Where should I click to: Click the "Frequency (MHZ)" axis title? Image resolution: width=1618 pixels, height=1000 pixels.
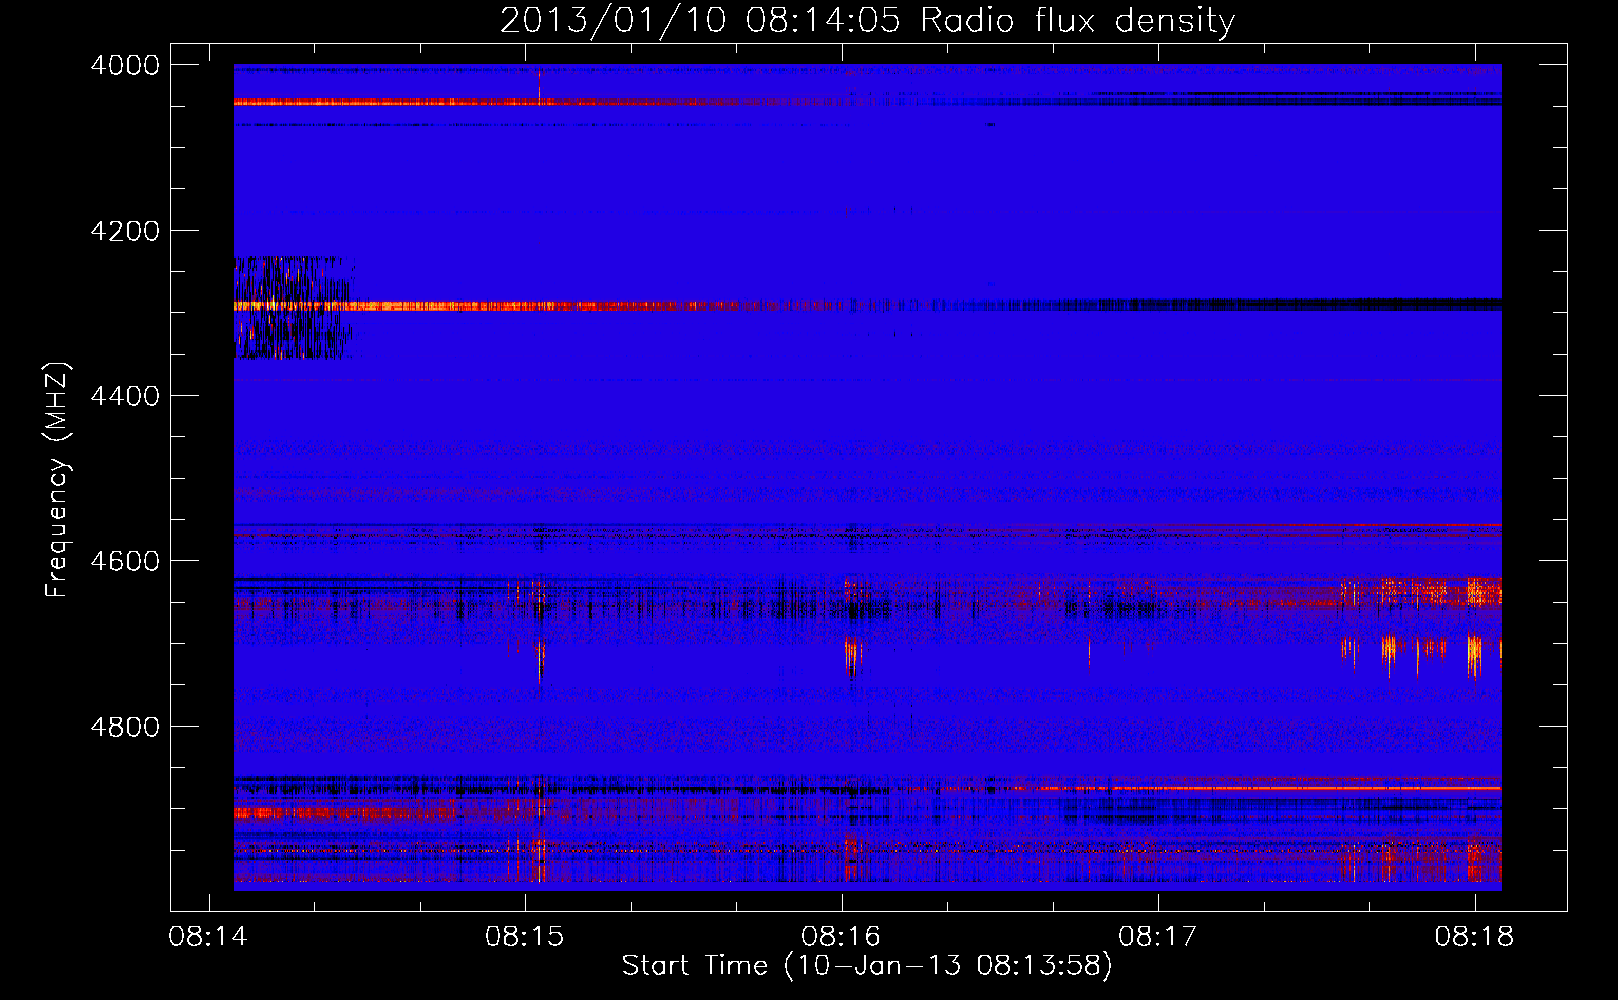click(x=58, y=480)
